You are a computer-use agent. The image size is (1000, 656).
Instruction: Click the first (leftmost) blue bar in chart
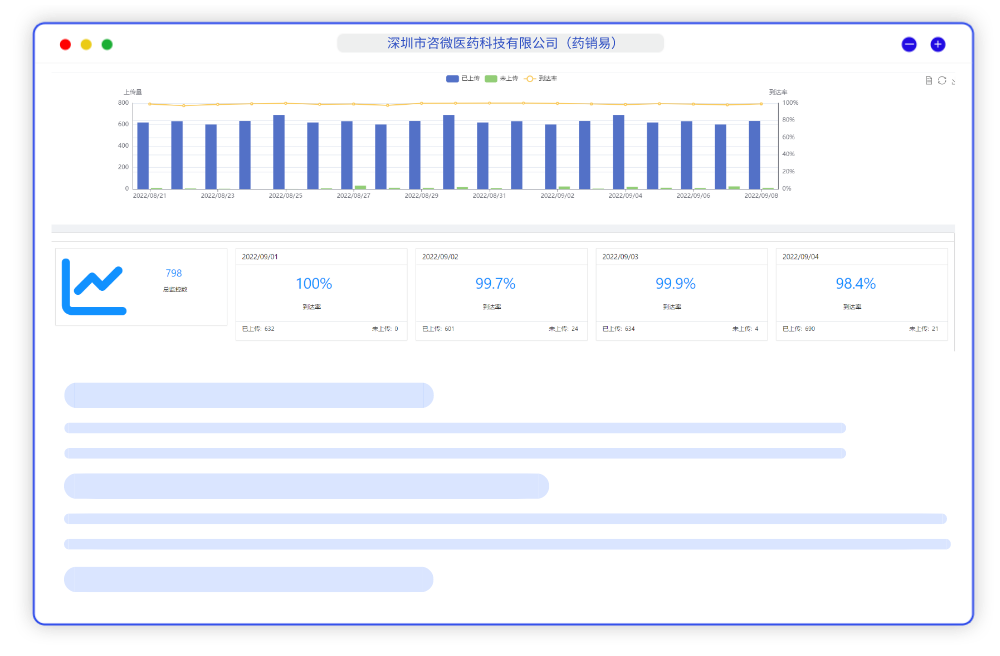143,155
